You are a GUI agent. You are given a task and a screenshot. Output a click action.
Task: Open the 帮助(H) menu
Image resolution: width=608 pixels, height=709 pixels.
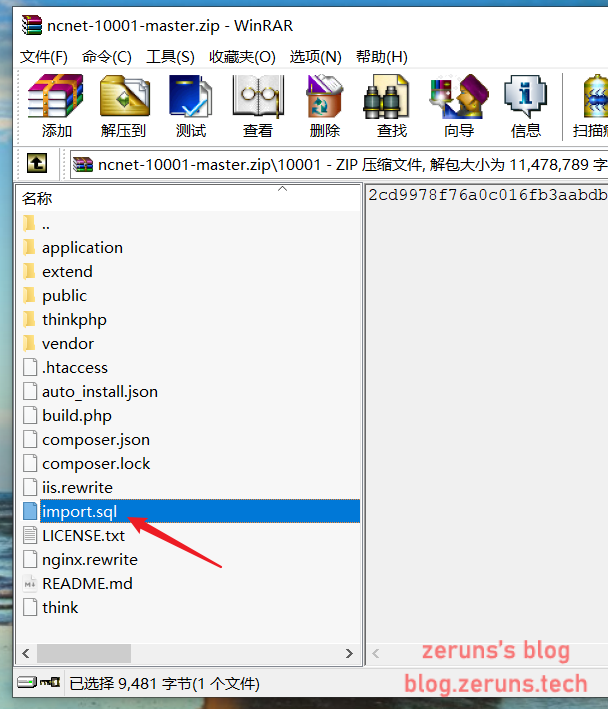click(382, 57)
